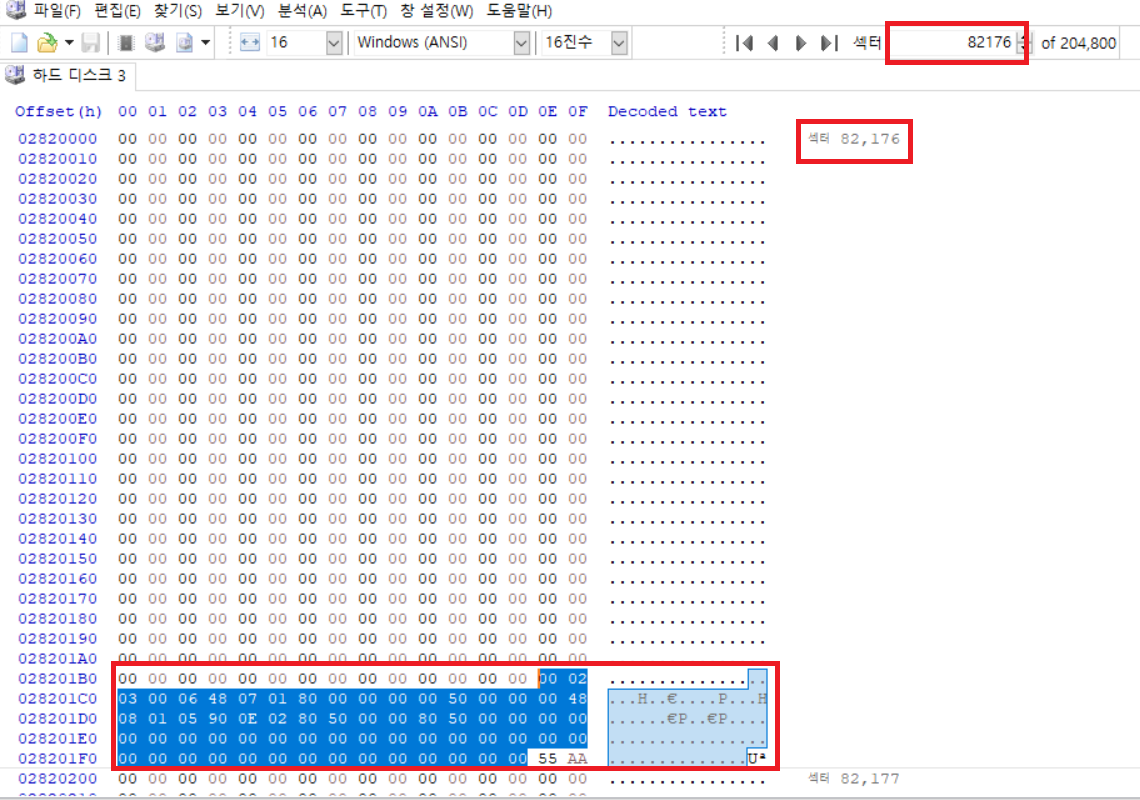Open the Windows (ANSI) charset dropdown

pos(521,43)
